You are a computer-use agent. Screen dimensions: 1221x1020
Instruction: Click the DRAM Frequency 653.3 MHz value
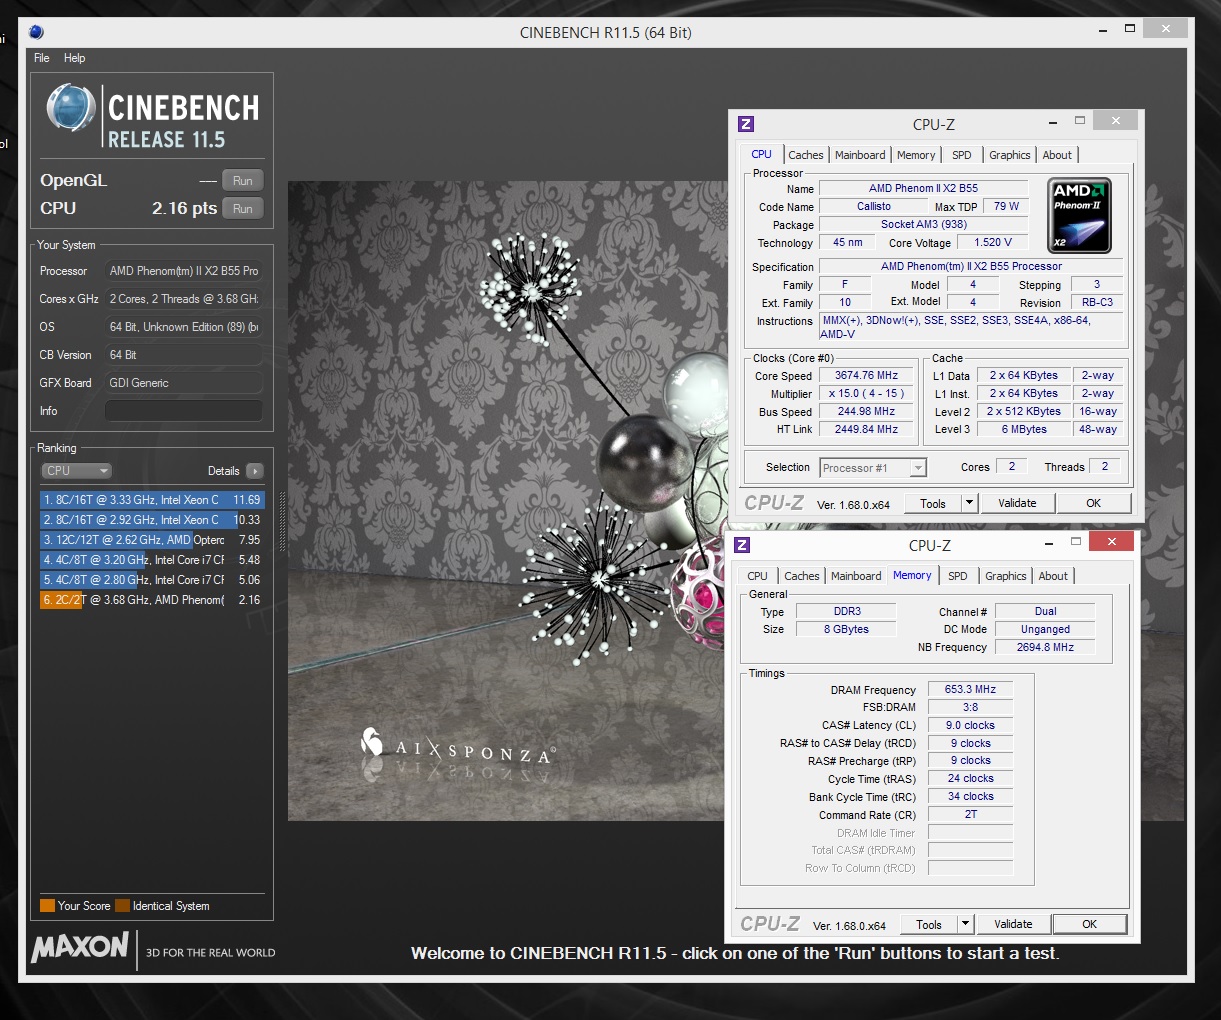coord(970,690)
